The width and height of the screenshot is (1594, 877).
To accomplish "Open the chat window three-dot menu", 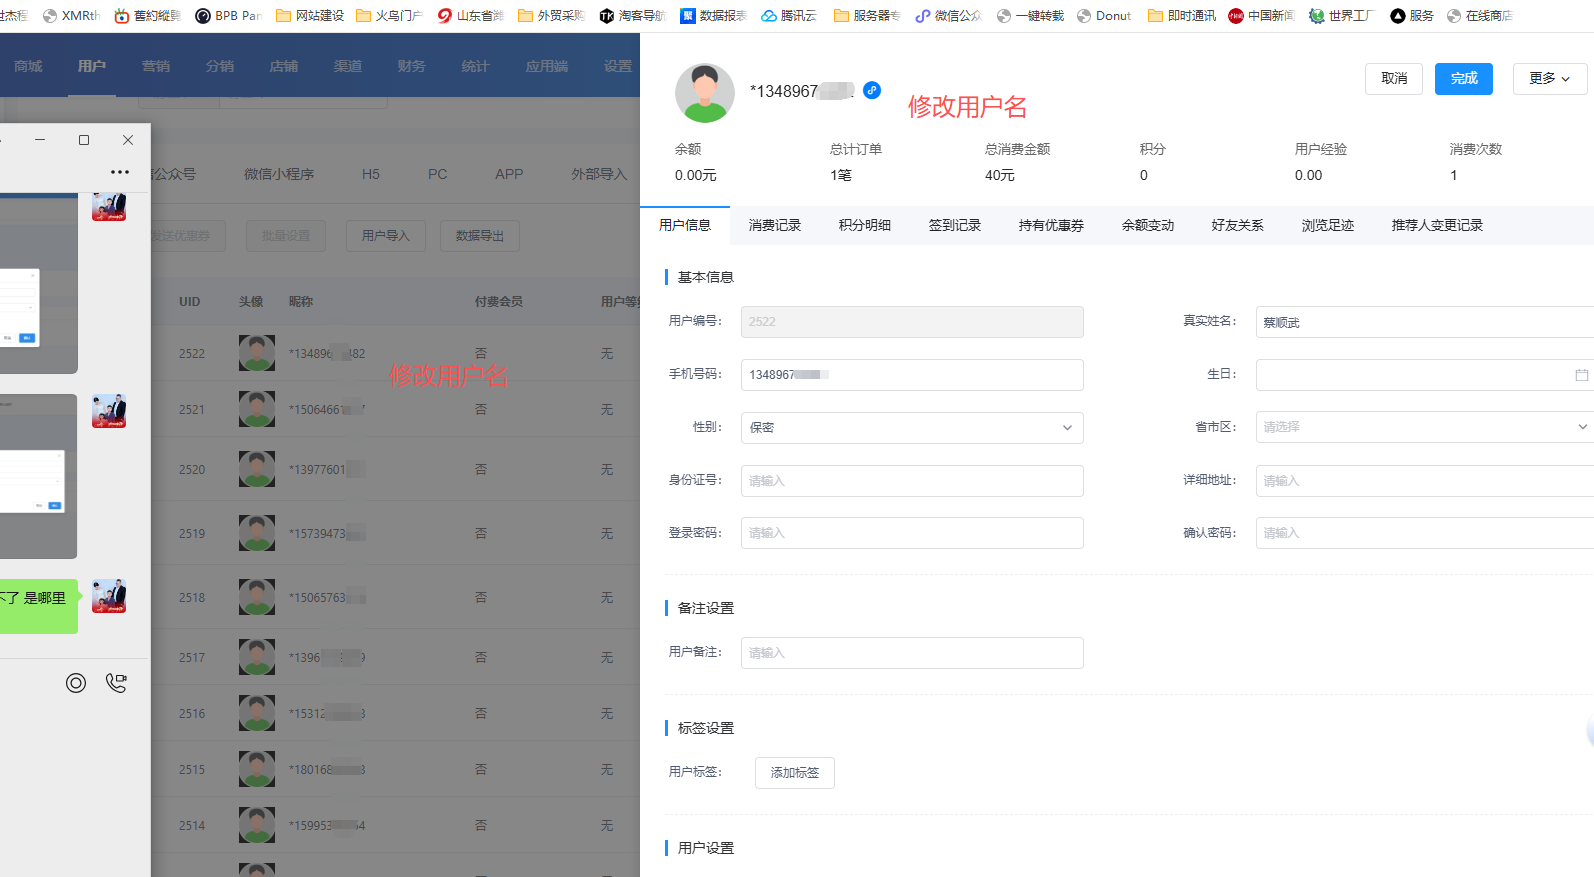I will (x=120, y=172).
